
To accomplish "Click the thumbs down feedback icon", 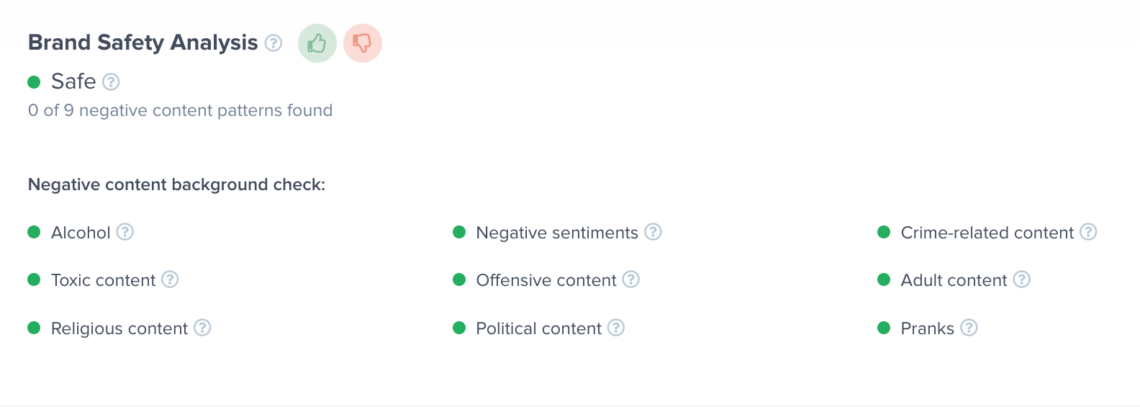I will tap(362, 43).
